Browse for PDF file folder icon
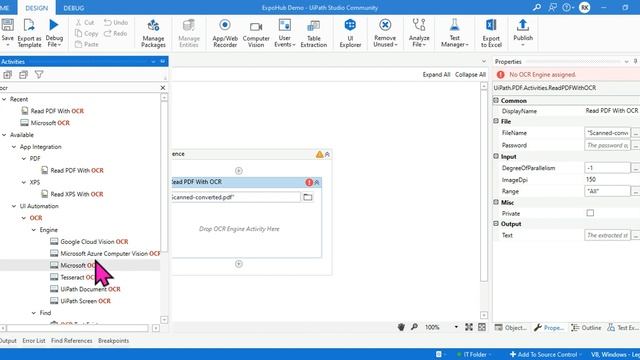 pos(307,197)
